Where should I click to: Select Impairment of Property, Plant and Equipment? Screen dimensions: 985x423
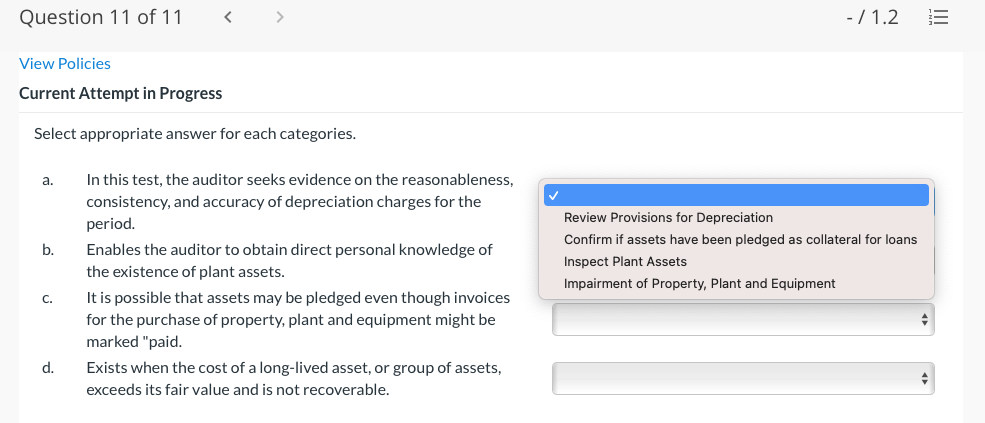click(699, 283)
